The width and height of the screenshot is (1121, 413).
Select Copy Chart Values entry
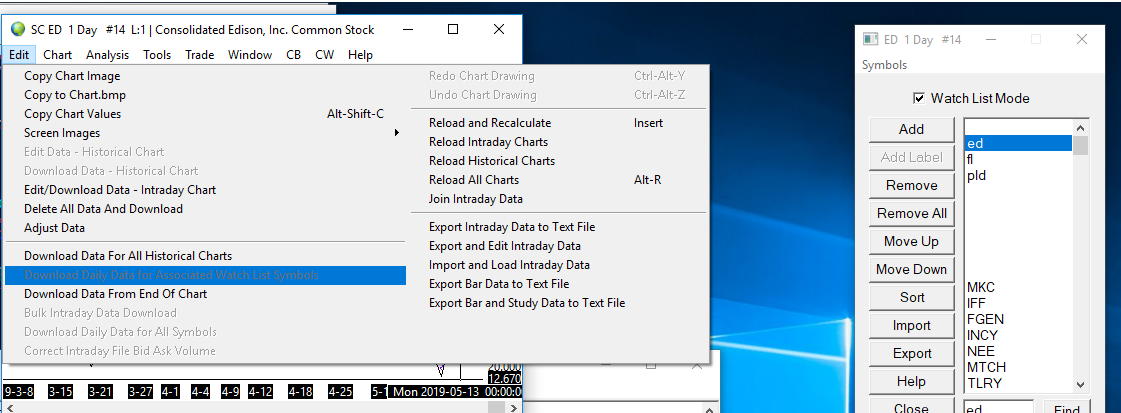[x=205, y=114]
